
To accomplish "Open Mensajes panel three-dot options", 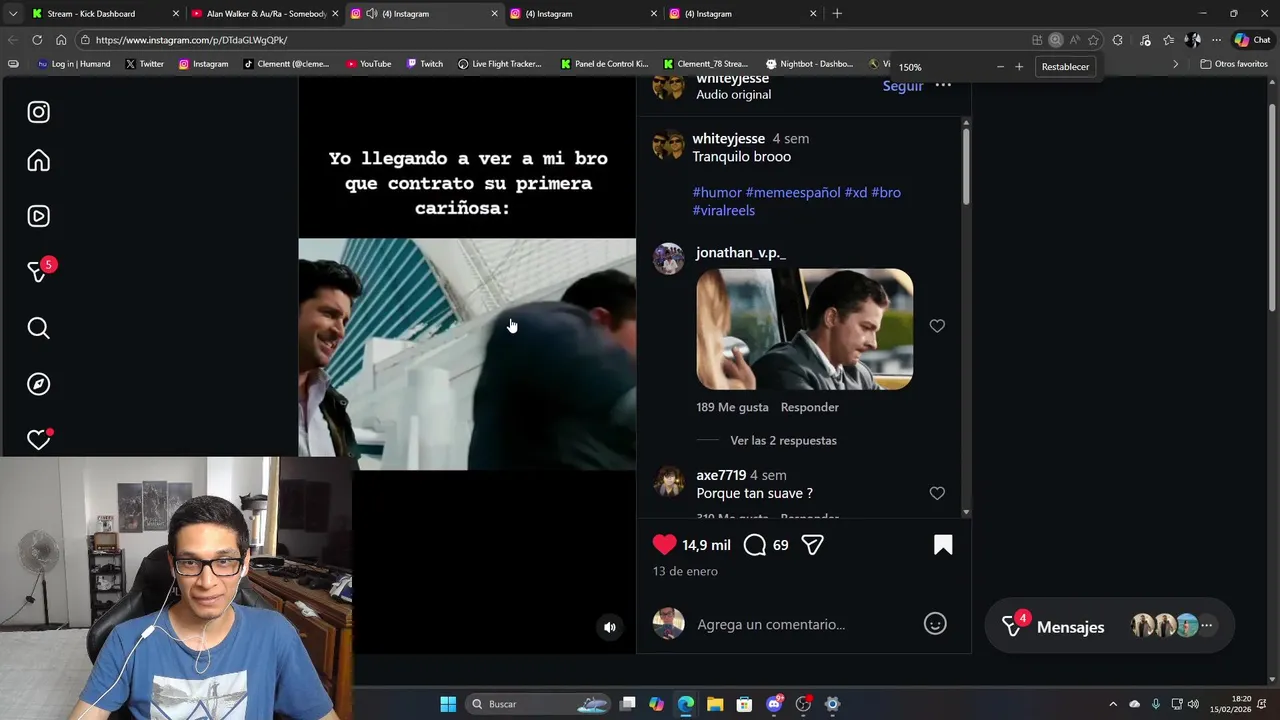I will [1207, 626].
